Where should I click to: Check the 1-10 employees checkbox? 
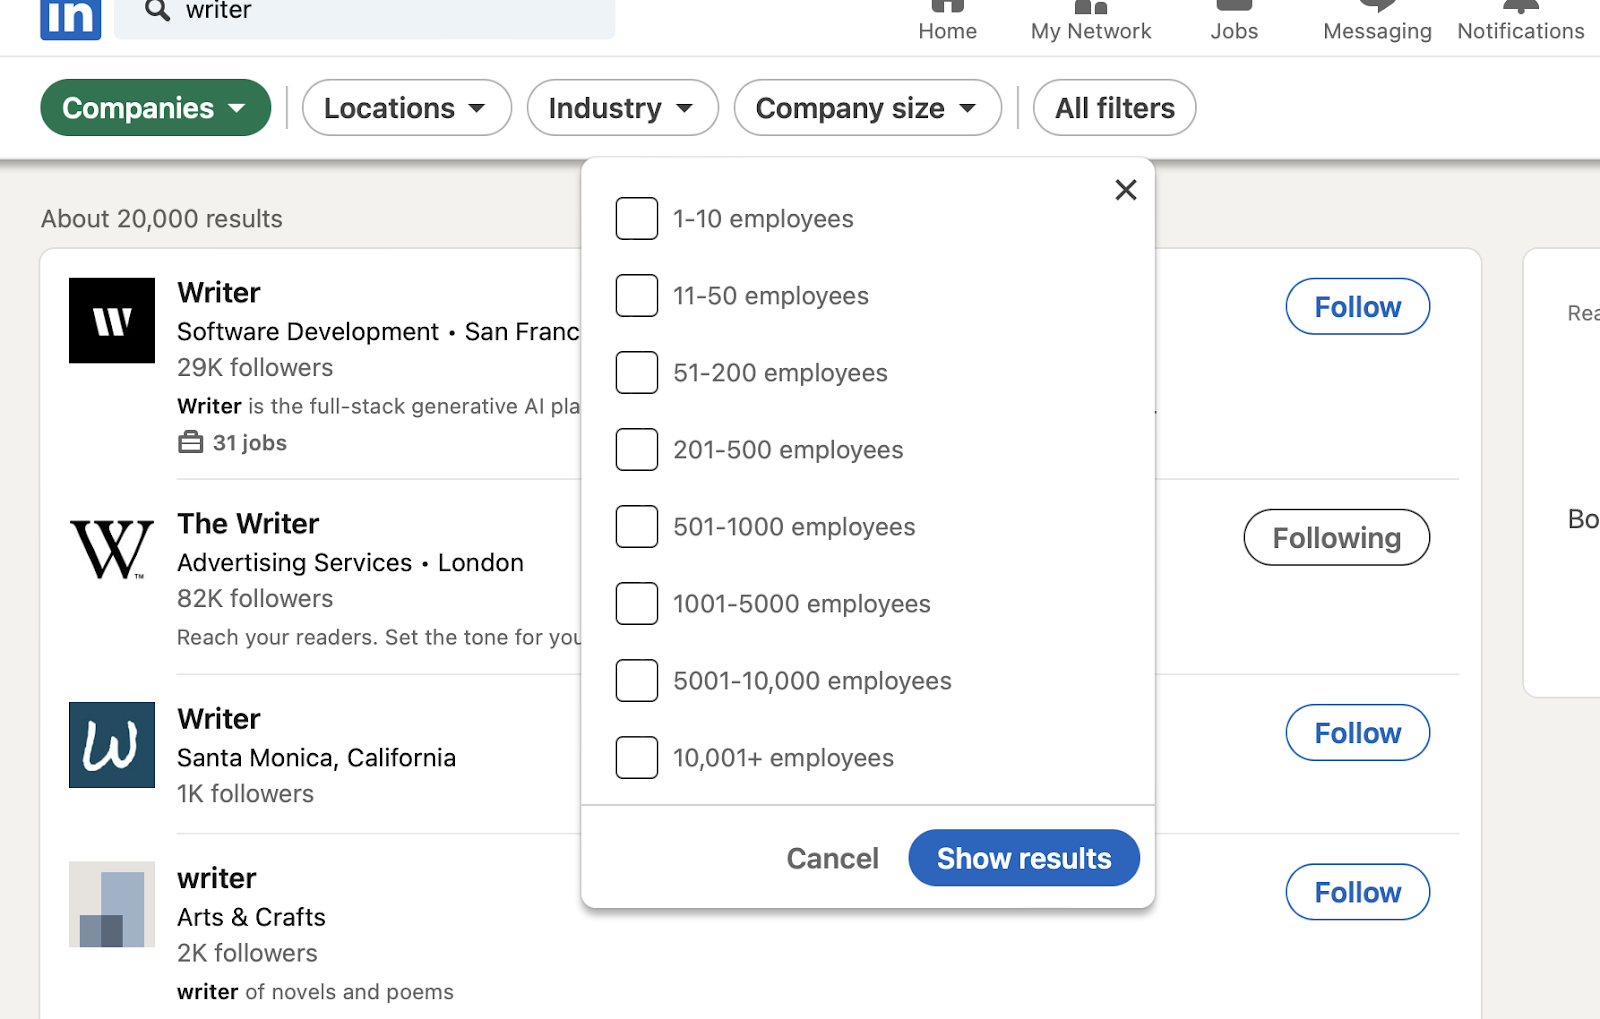[636, 218]
